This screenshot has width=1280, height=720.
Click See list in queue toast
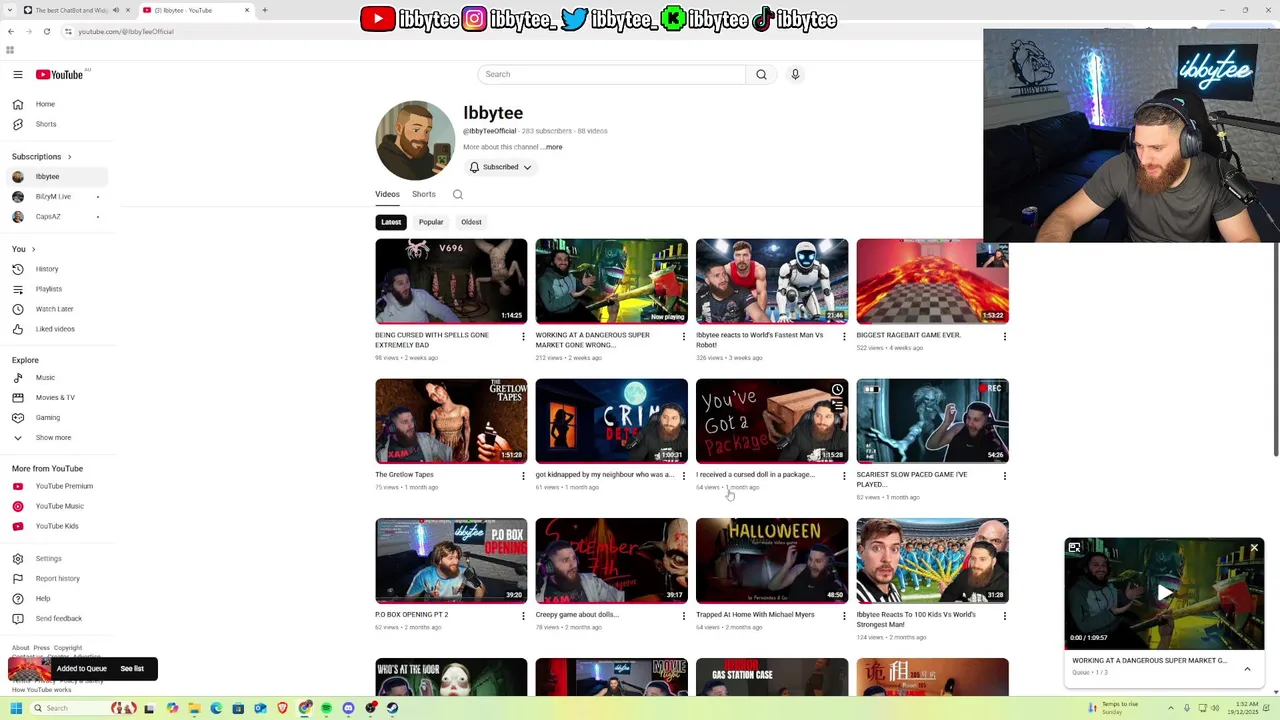click(132, 669)
